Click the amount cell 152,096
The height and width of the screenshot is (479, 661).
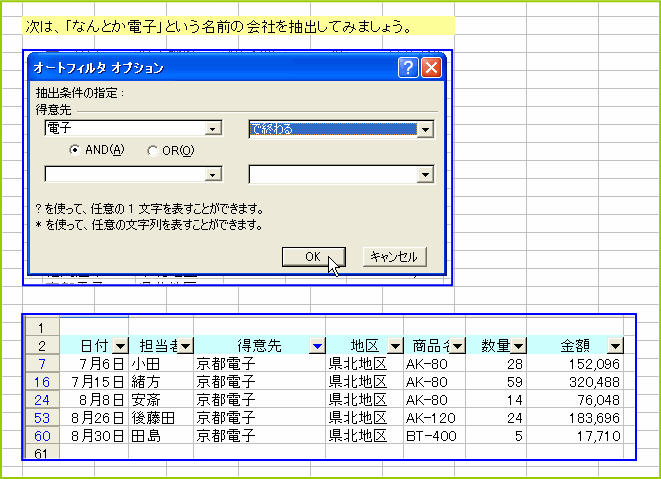(x=575, y=363)
